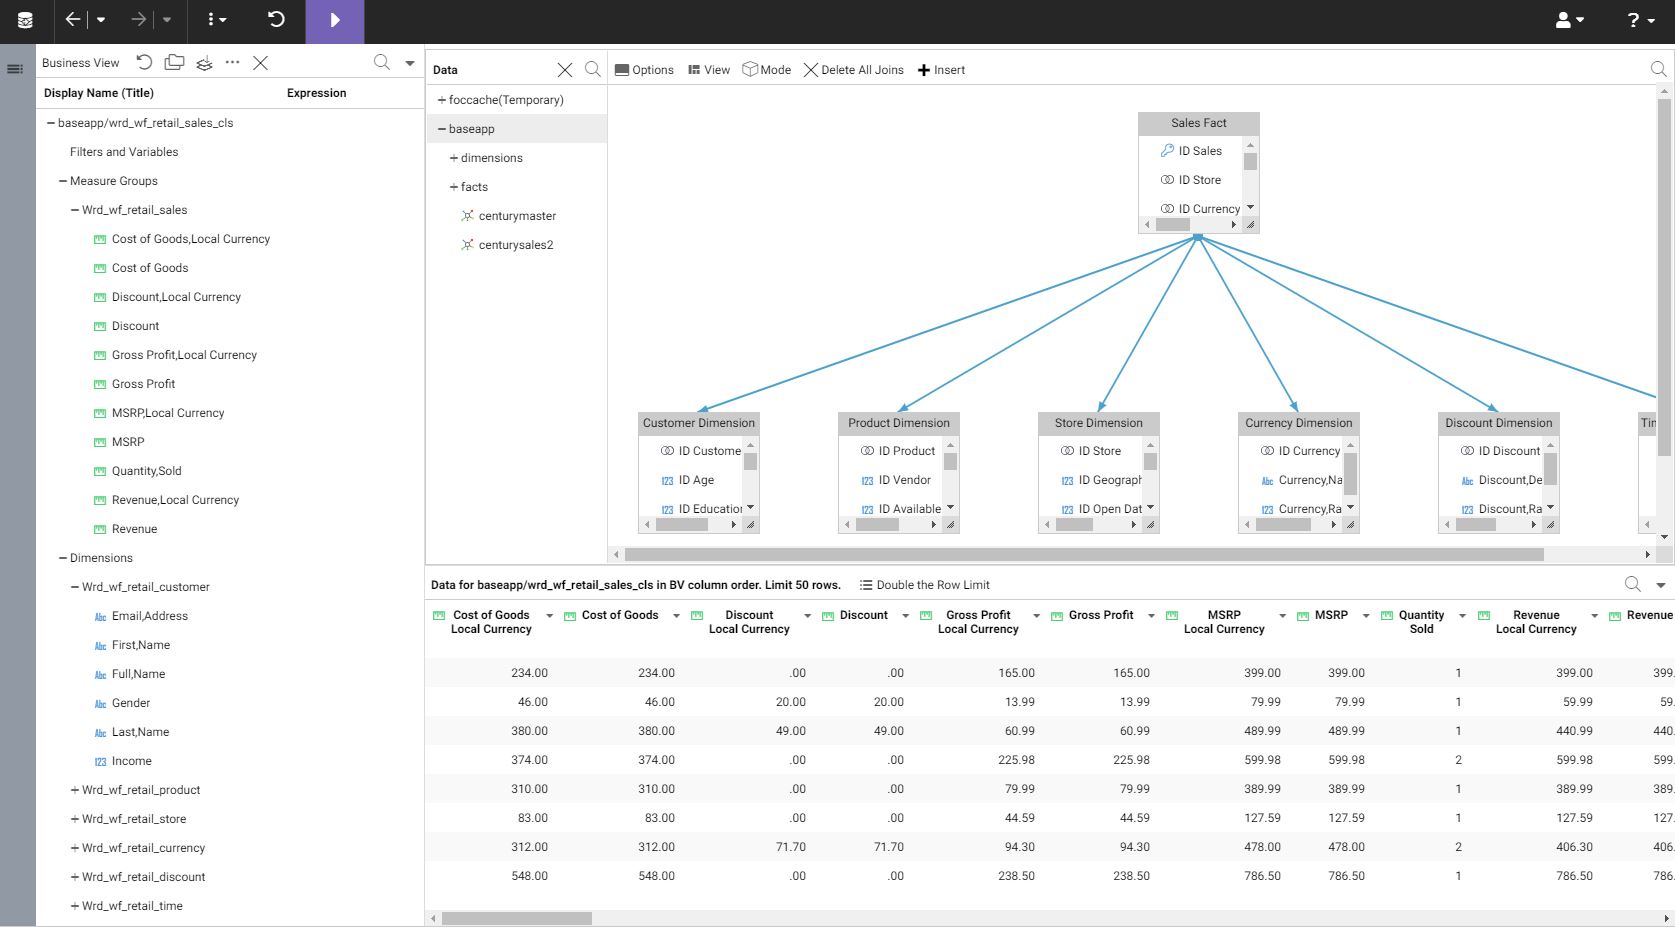Viewport: 1675px width, 927px height.
Task: Click the stacked layers icon in Business View toolbar
Action: click(x=203, y=62)
